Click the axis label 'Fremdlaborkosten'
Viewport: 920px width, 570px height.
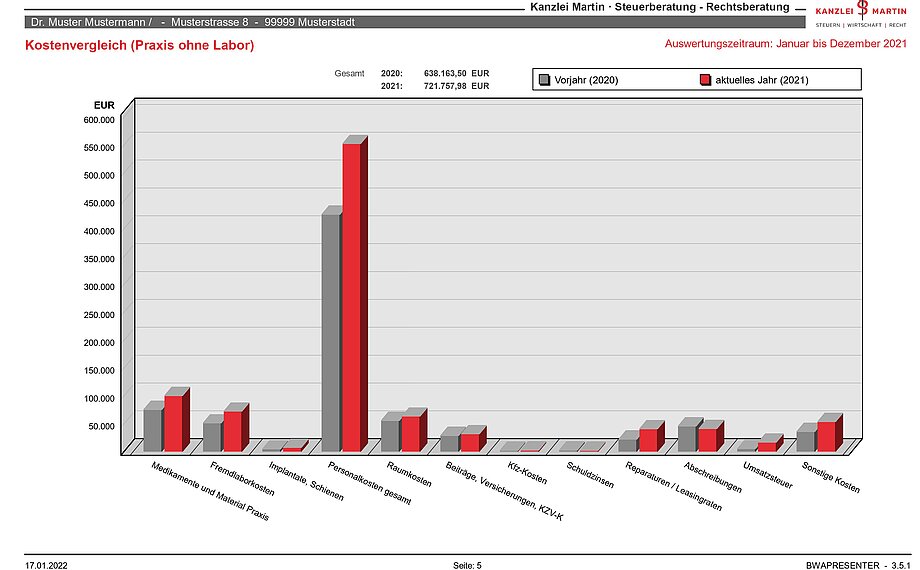tap(242, 479)
